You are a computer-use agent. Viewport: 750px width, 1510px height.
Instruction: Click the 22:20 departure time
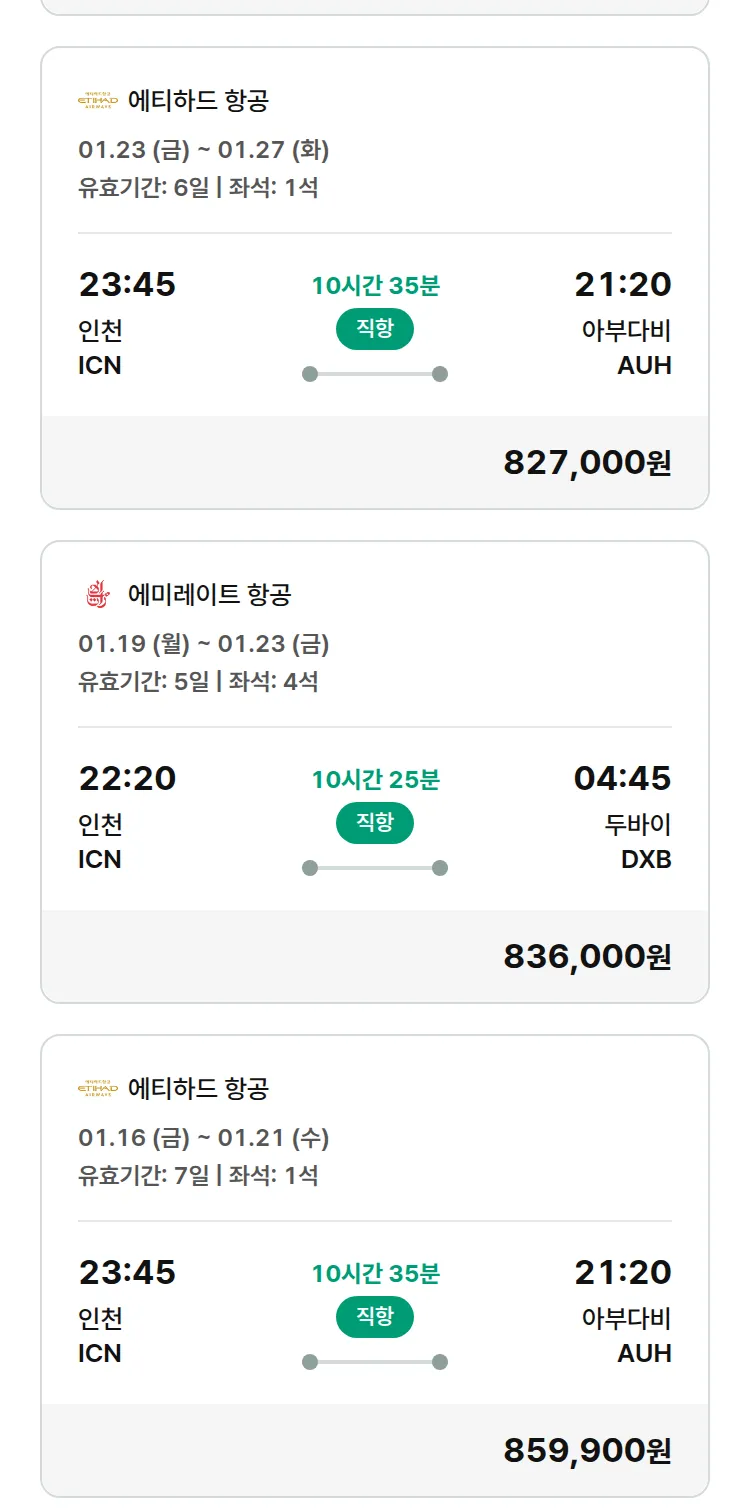[x=127, y=778]
